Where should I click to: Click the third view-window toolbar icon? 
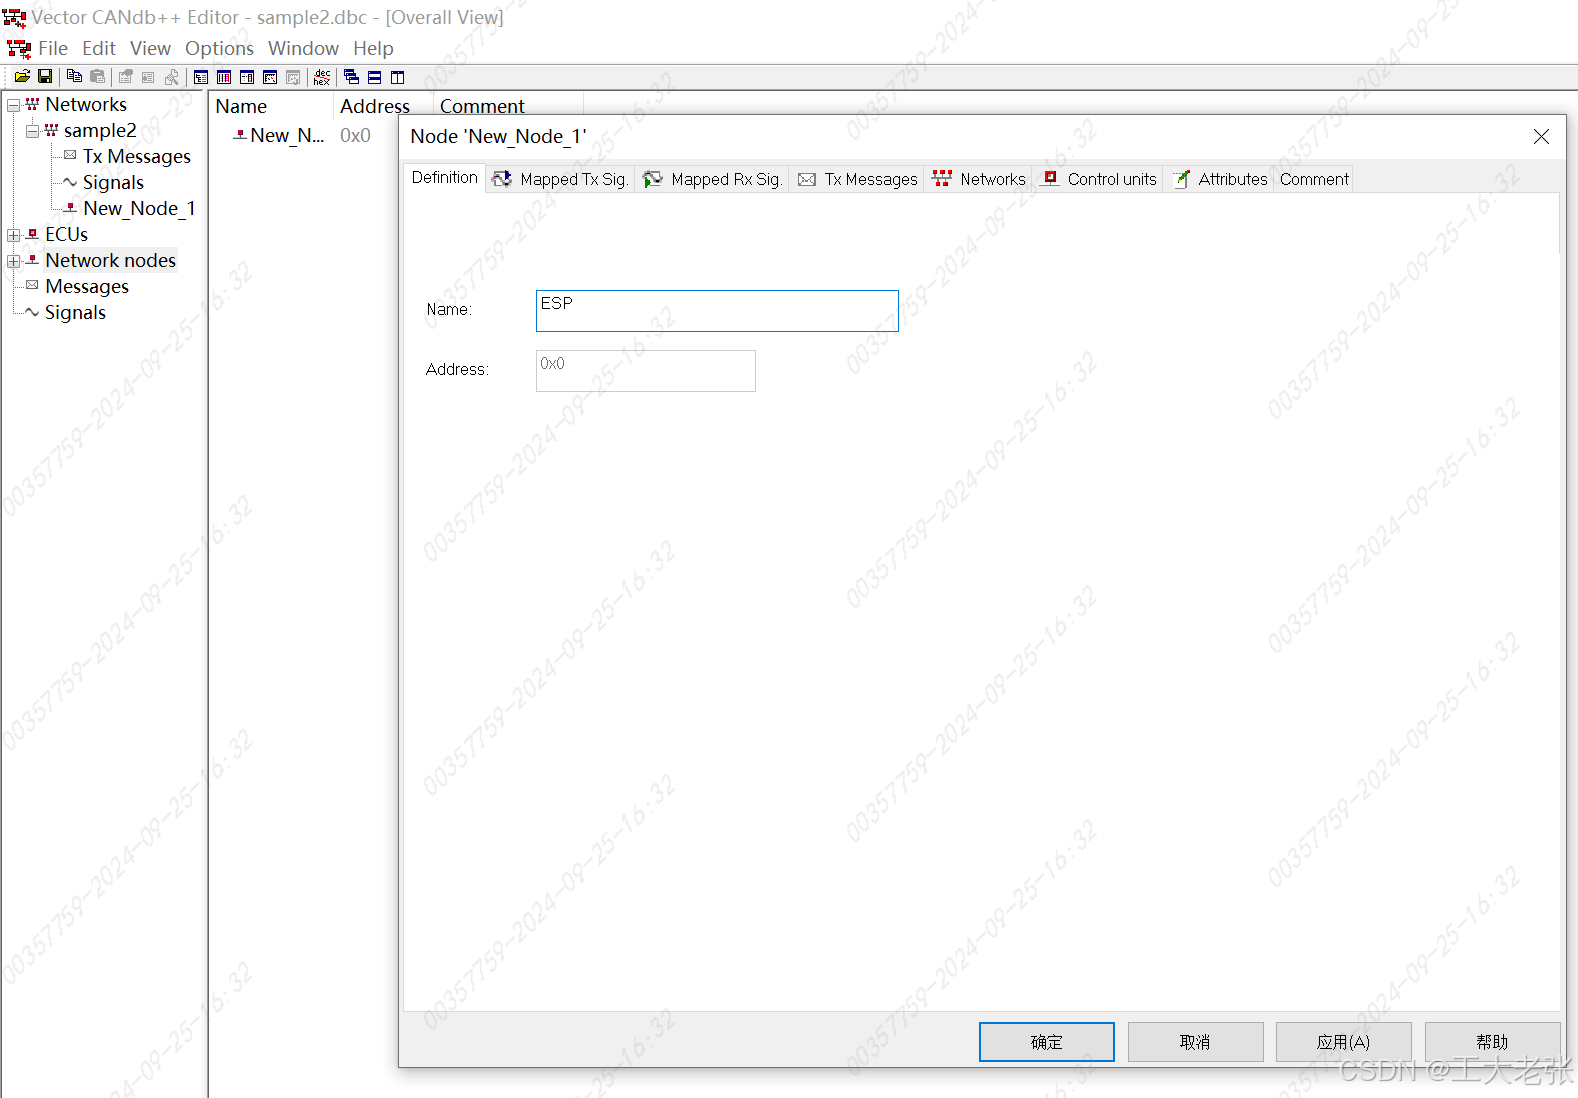247,77
